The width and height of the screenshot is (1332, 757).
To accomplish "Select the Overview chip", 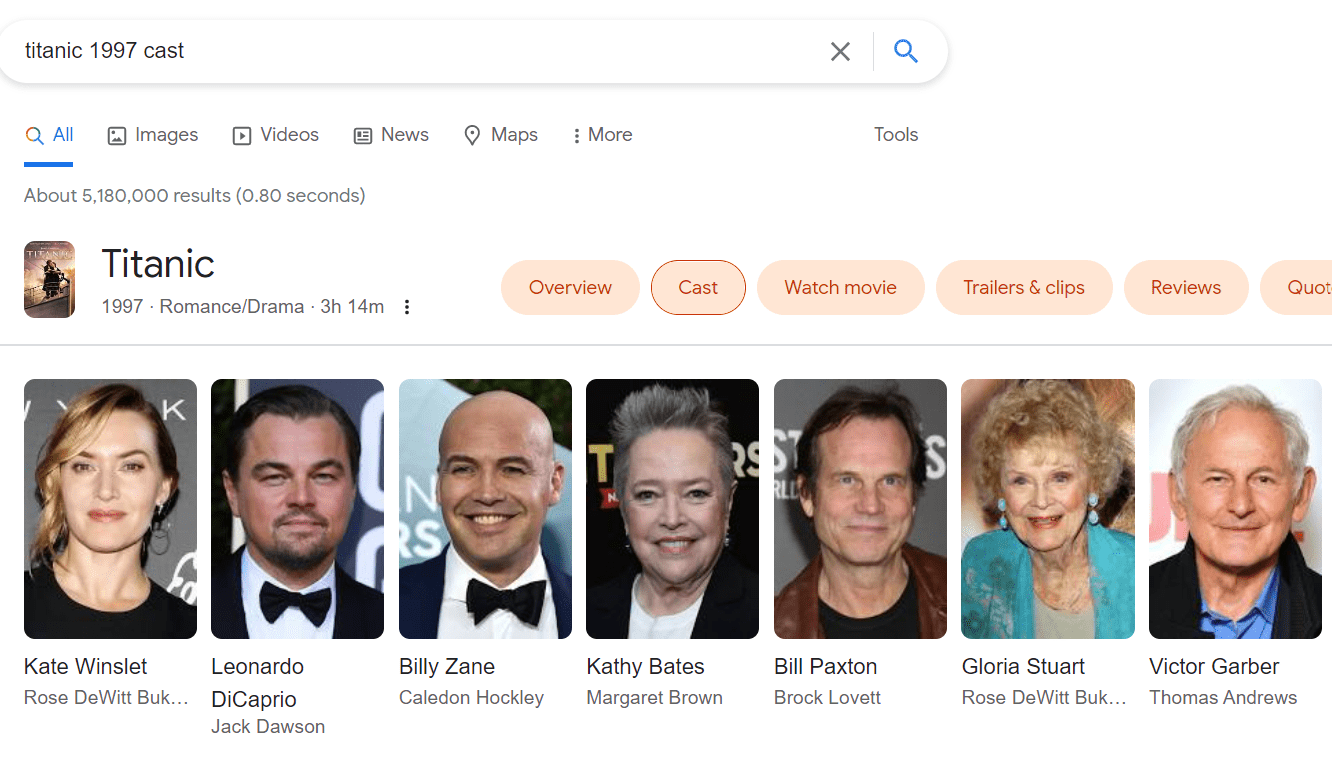I will 570,287.
